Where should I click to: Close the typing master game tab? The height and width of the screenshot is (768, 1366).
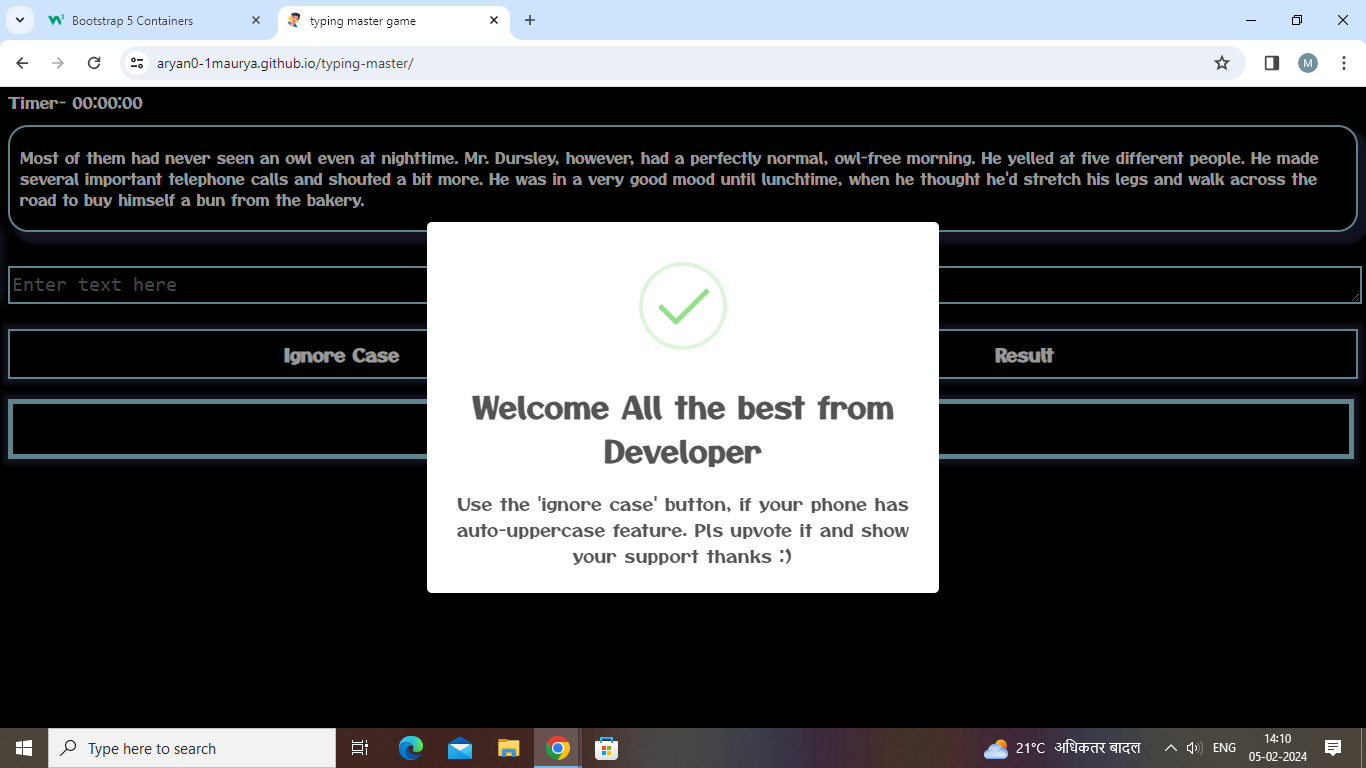pyautogui.click(x=494, y=20)
